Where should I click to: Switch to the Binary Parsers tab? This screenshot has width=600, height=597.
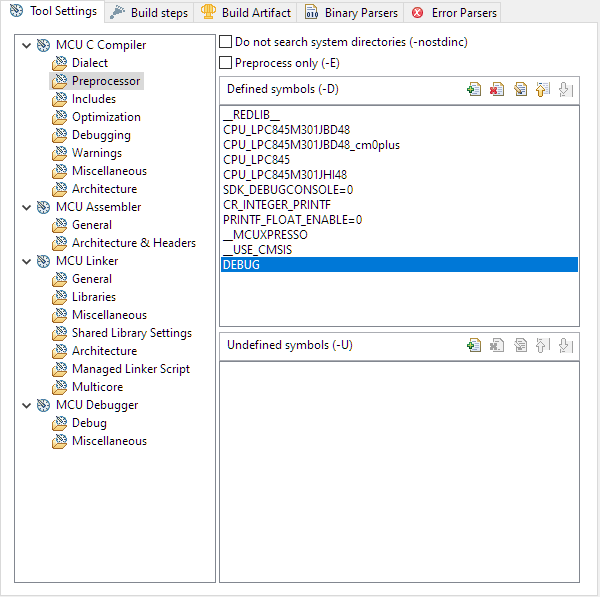350,13
